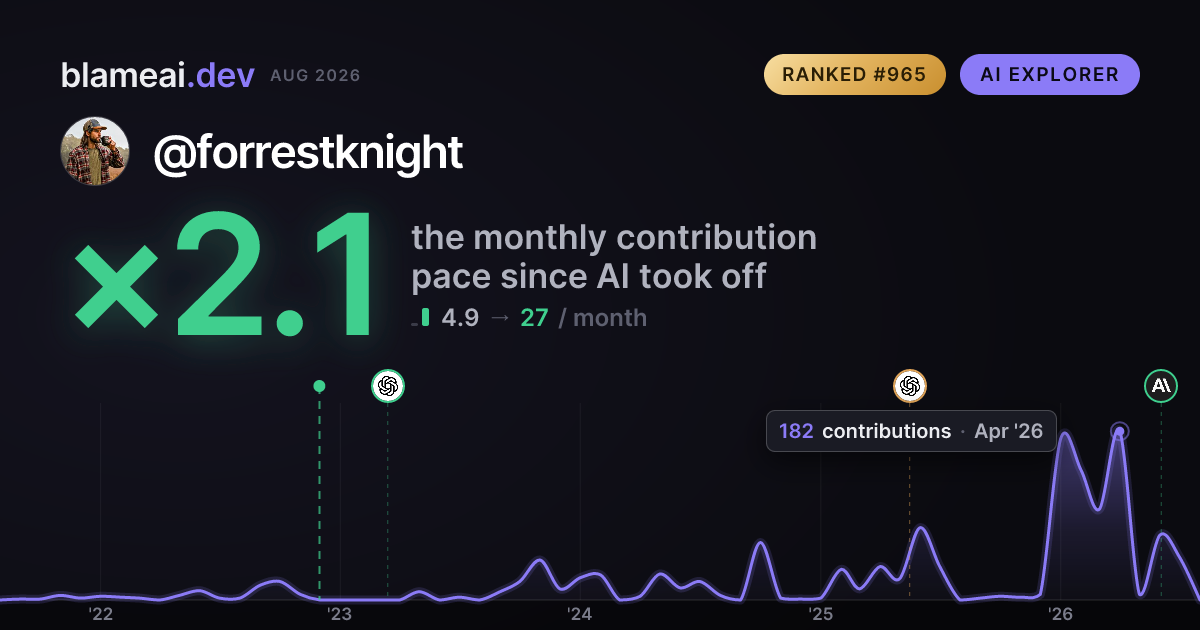Click the orange OpenAI logo marker
The image size is (1200, 630).
coord(909,386)
